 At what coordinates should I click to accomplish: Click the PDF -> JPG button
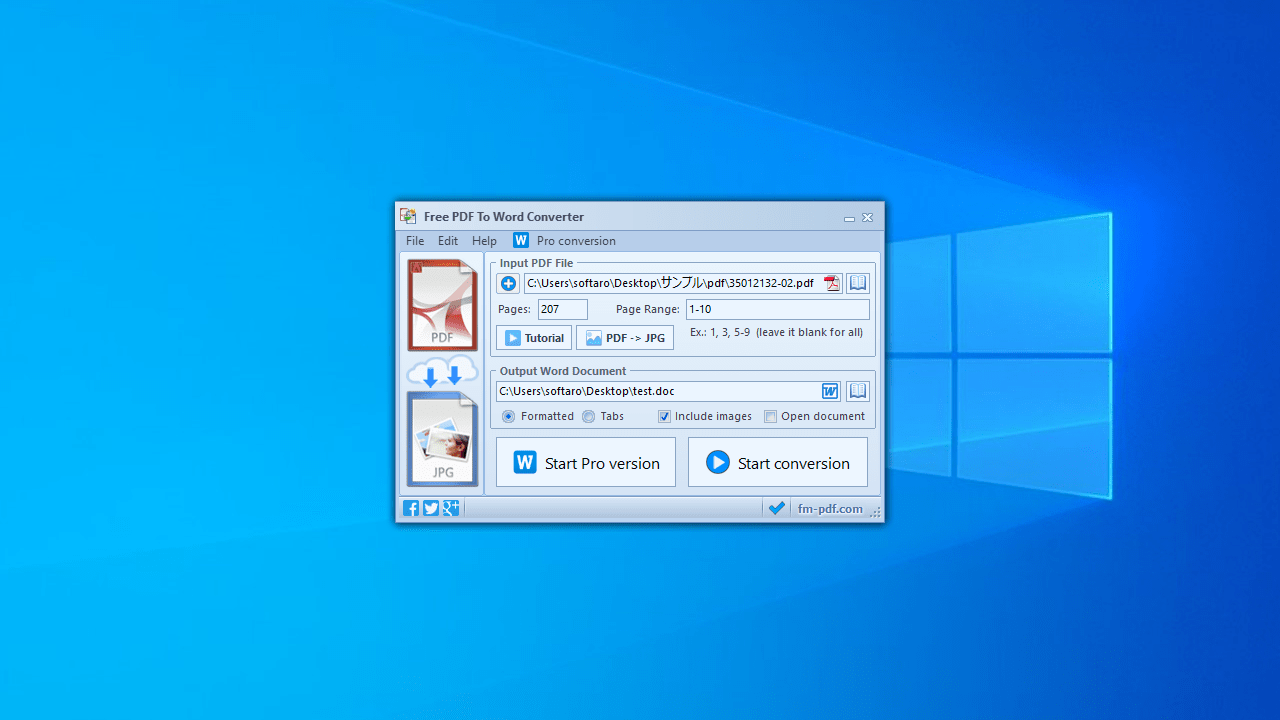[x=625, y=338]
